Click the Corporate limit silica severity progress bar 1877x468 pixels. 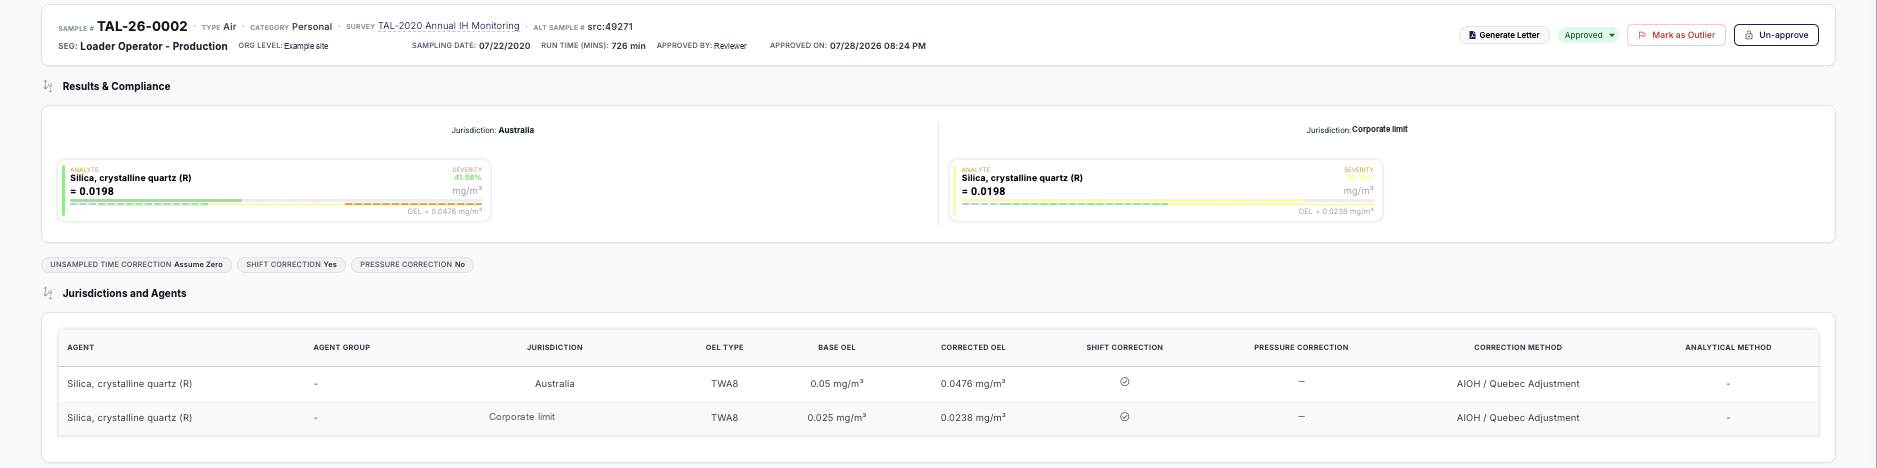pyautogui.click(x=1167, y=202)
